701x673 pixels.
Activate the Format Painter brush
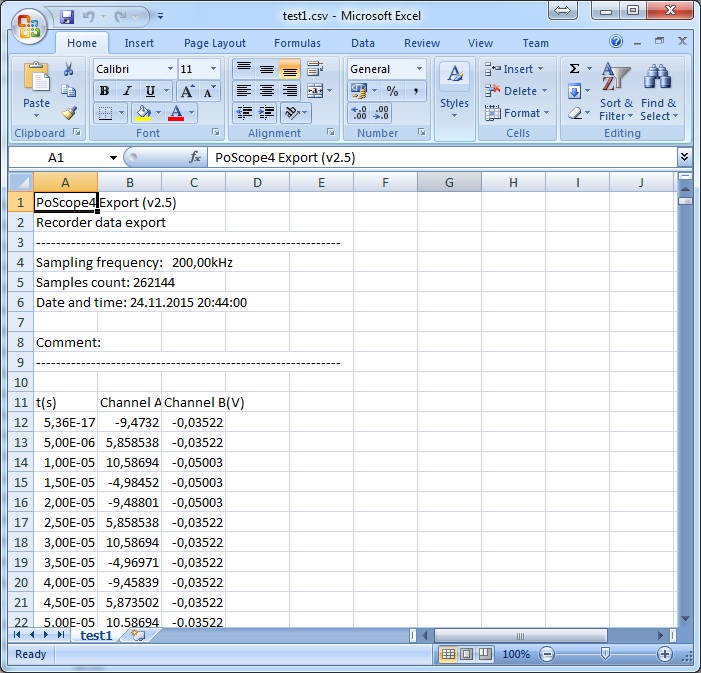pos(68,113)
